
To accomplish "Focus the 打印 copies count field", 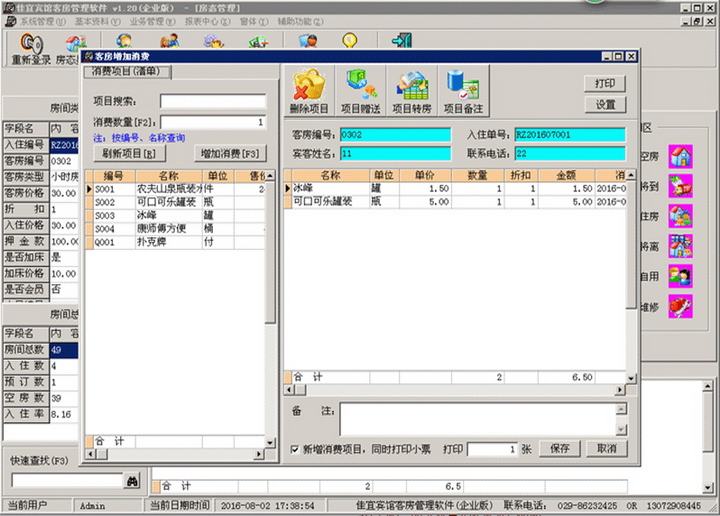I will coord(492,449).
